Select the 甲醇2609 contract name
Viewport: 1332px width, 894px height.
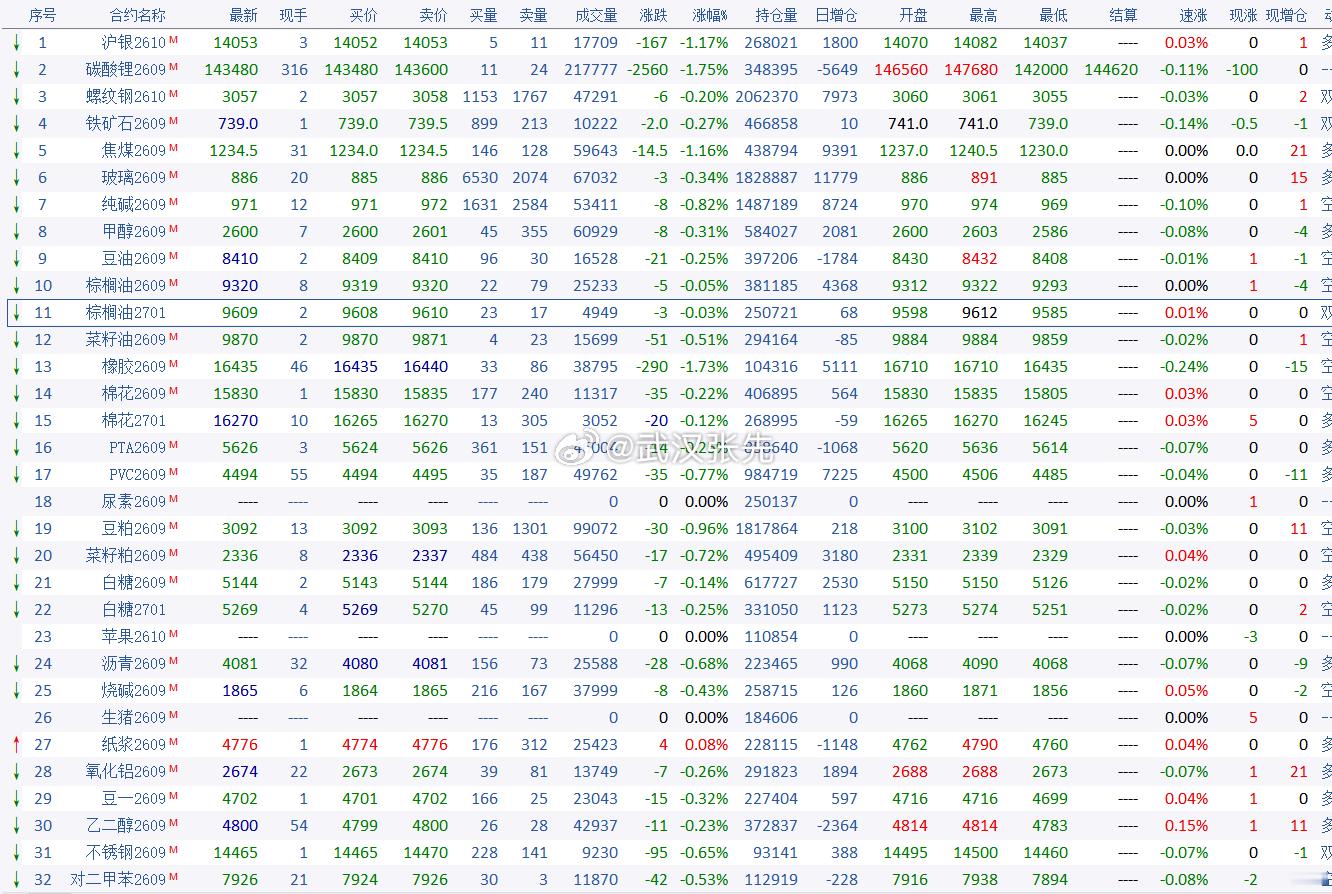pyautogui.click(x=133, y=231)
